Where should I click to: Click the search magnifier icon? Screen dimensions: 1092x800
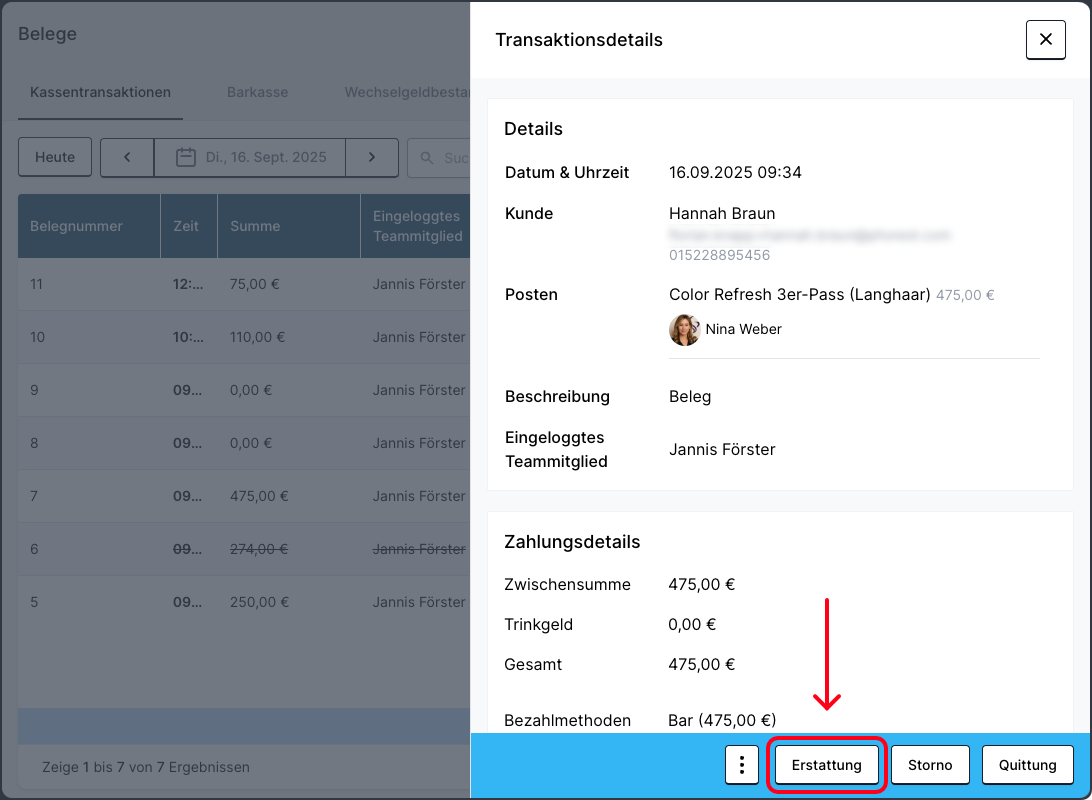[x=427, y=158]
